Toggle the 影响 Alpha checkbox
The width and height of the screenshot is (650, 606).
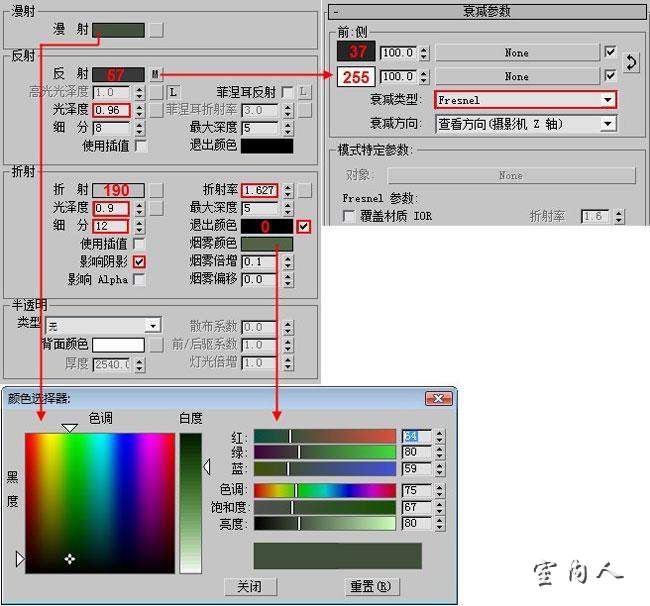(x=139, y=280)
